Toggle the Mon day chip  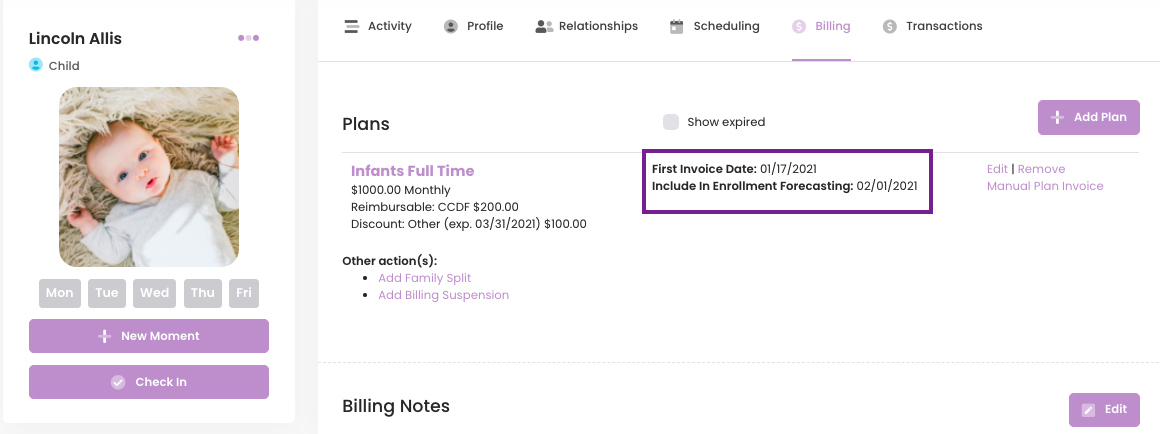pos(59,293)
